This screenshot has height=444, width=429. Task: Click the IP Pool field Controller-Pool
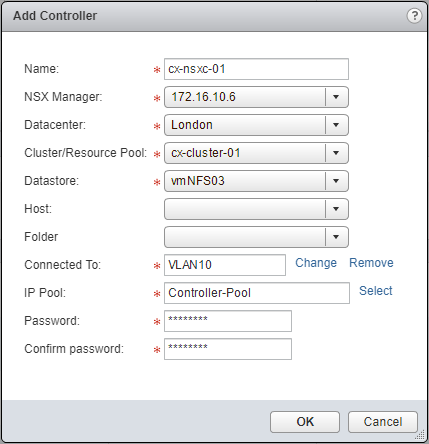tap(257, 293)
